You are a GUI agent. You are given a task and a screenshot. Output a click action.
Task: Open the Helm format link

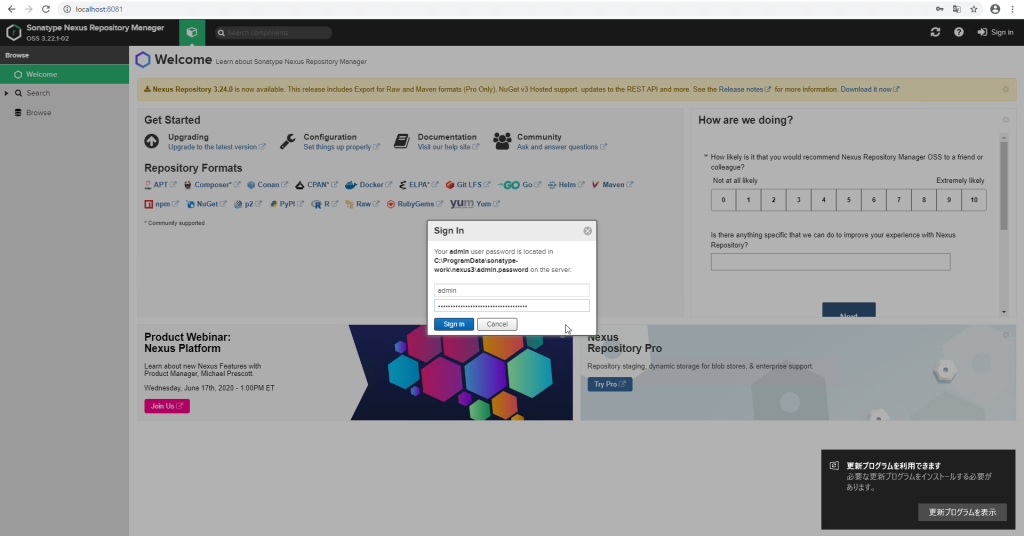pos(566,185)
